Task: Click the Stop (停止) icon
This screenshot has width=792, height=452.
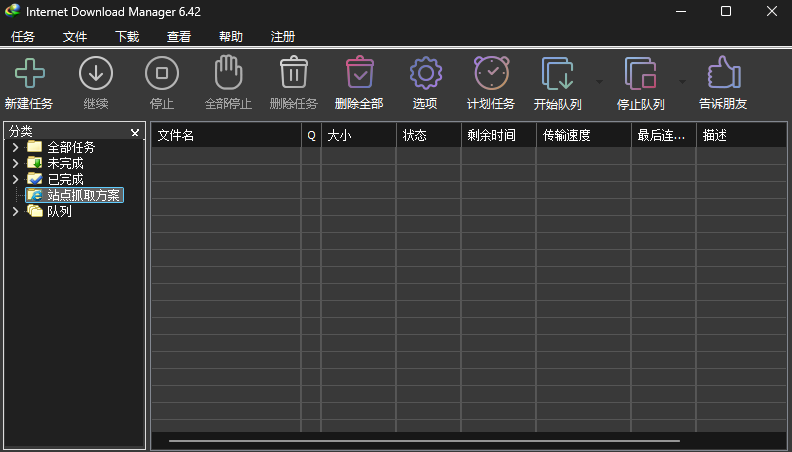Action: tap(162, 73)
